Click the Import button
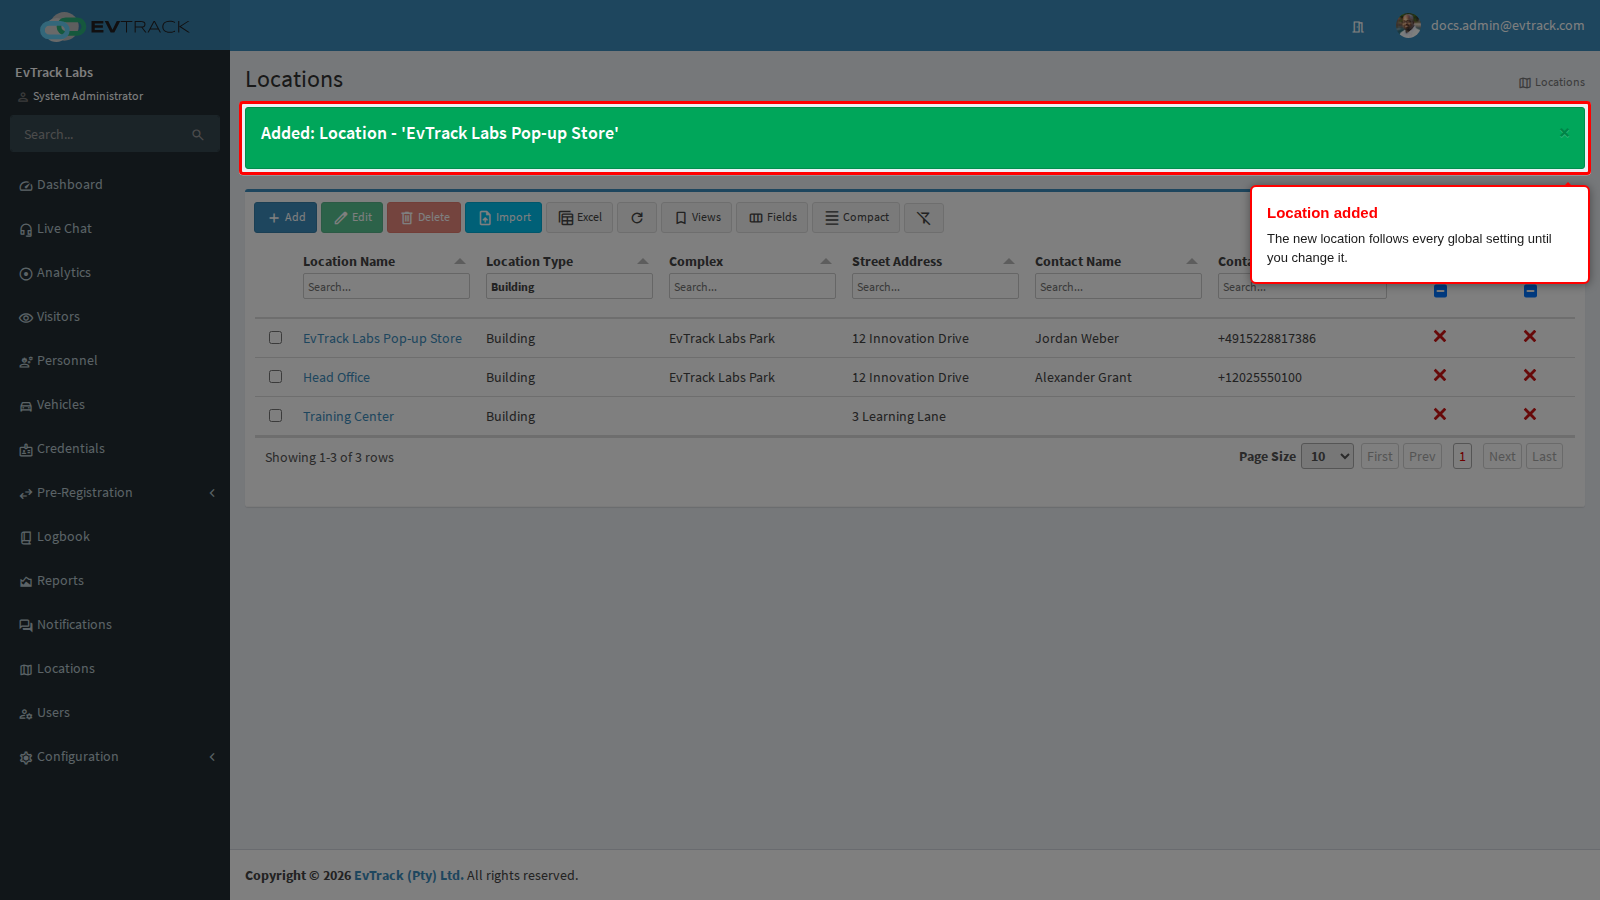Screen dimensions: 1600x900 [x=503, y=218]
